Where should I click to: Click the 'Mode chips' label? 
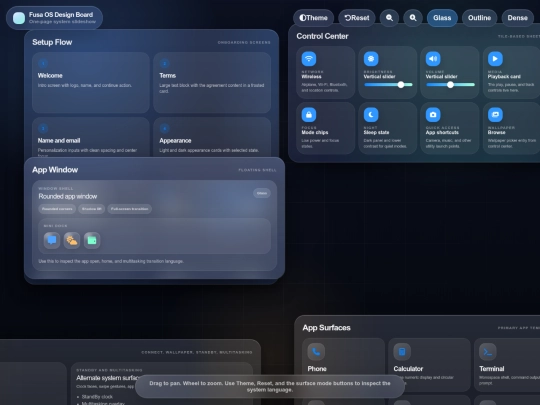pyautogui.click(x=315, y=132)
